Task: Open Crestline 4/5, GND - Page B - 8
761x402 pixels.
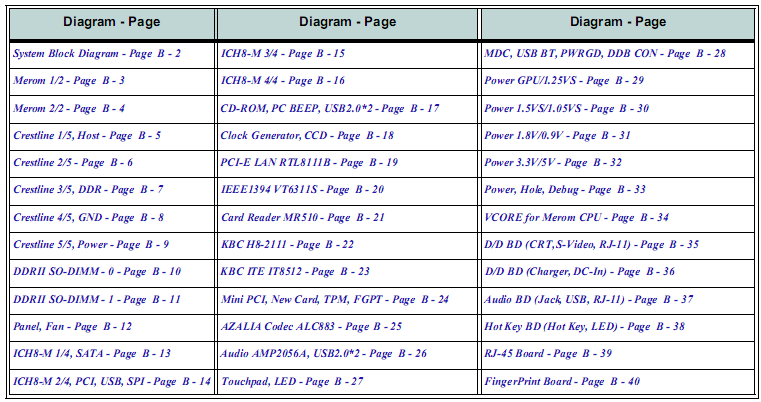Action: pos(88,218)
